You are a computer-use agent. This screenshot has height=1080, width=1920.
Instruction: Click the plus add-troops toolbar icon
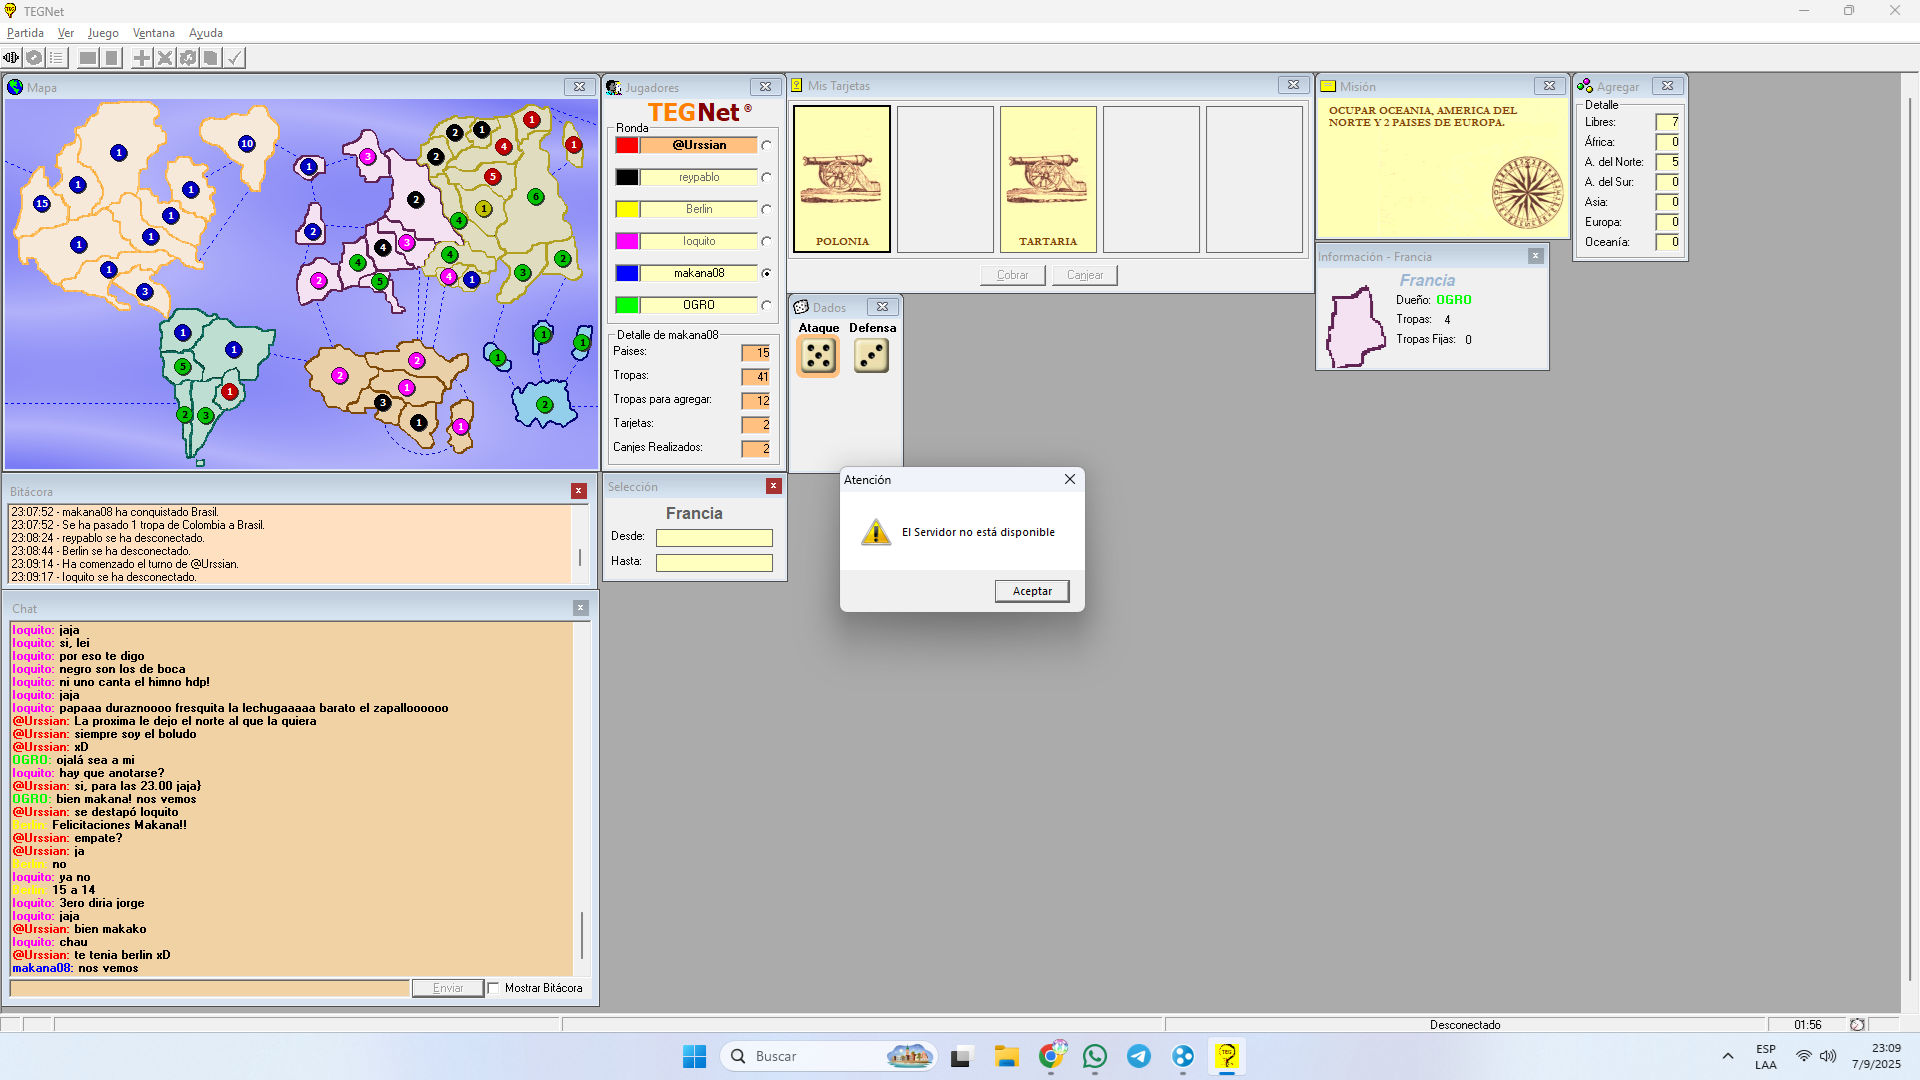[142, 58]
